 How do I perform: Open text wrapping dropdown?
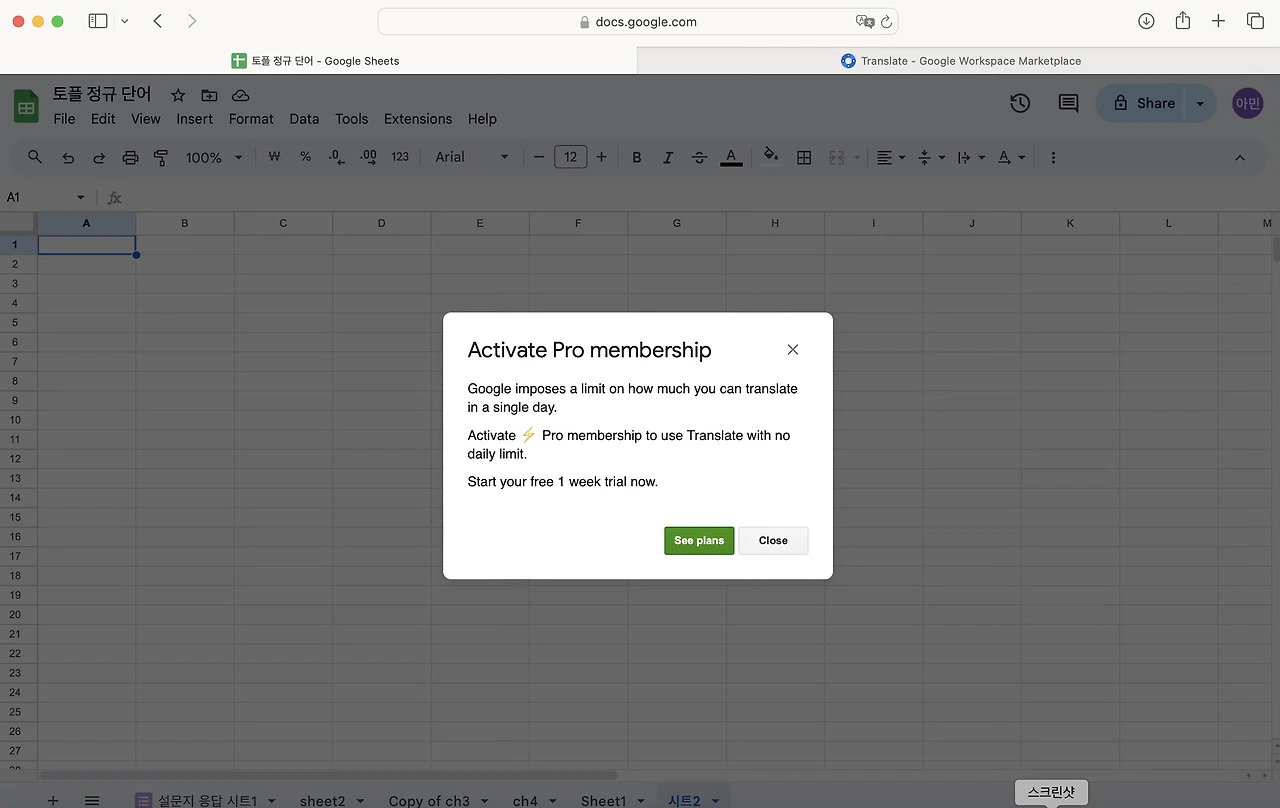coord(971,157)
